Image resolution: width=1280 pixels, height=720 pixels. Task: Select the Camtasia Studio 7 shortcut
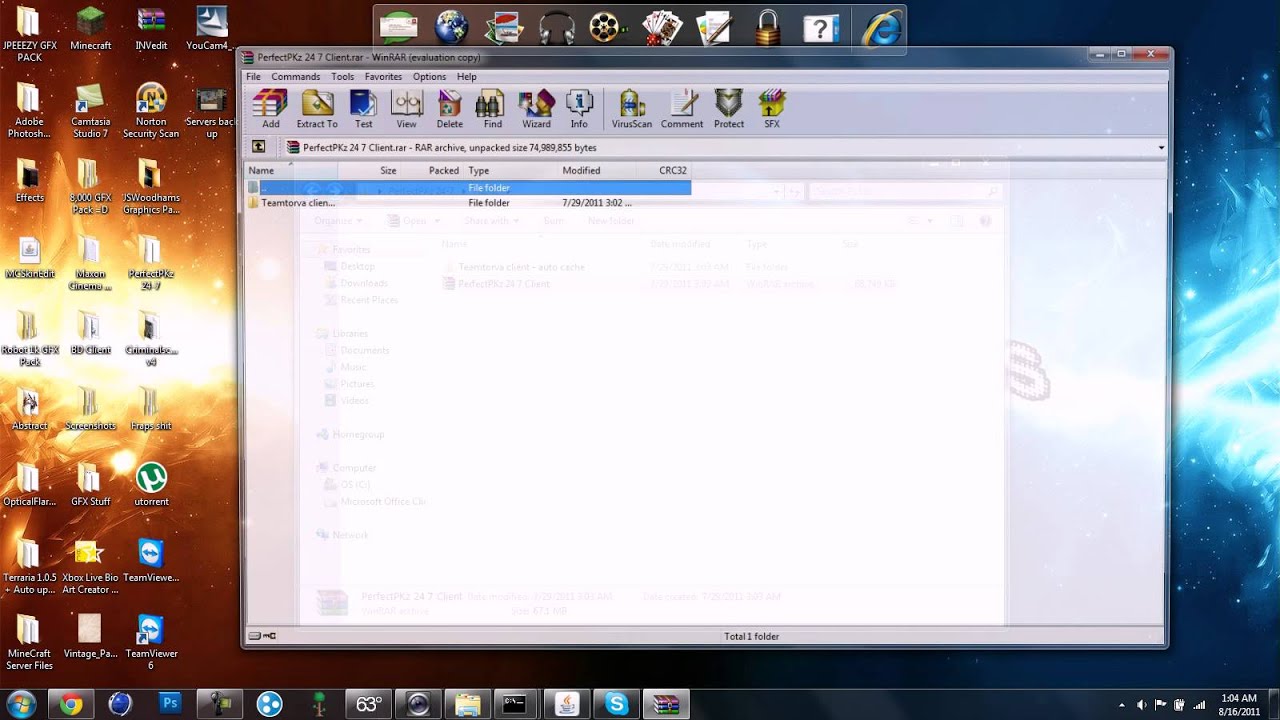(x=91, y=110)
